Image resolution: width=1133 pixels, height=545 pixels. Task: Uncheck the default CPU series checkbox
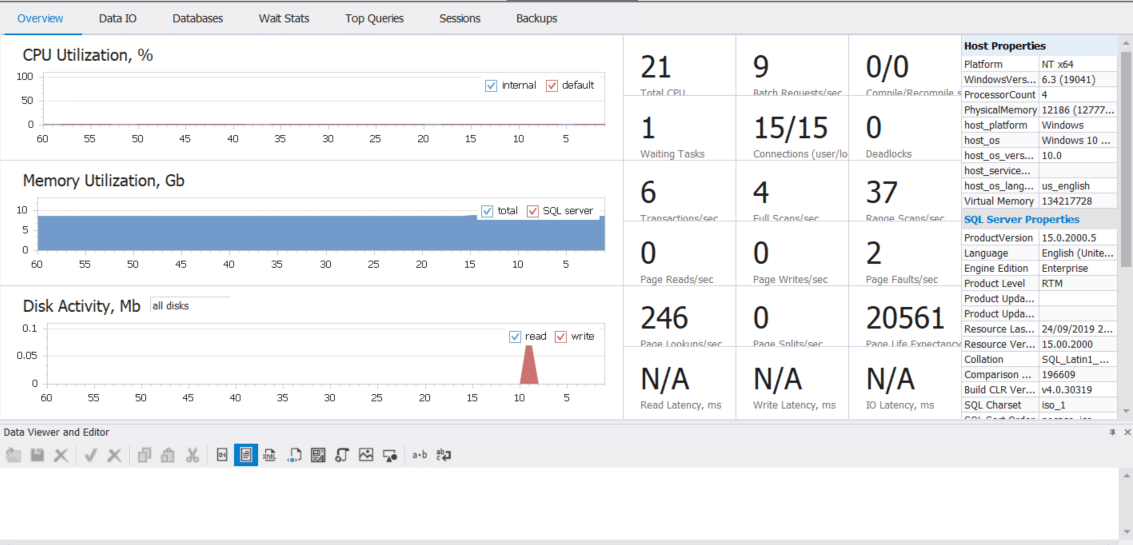[x=552, y=85]
